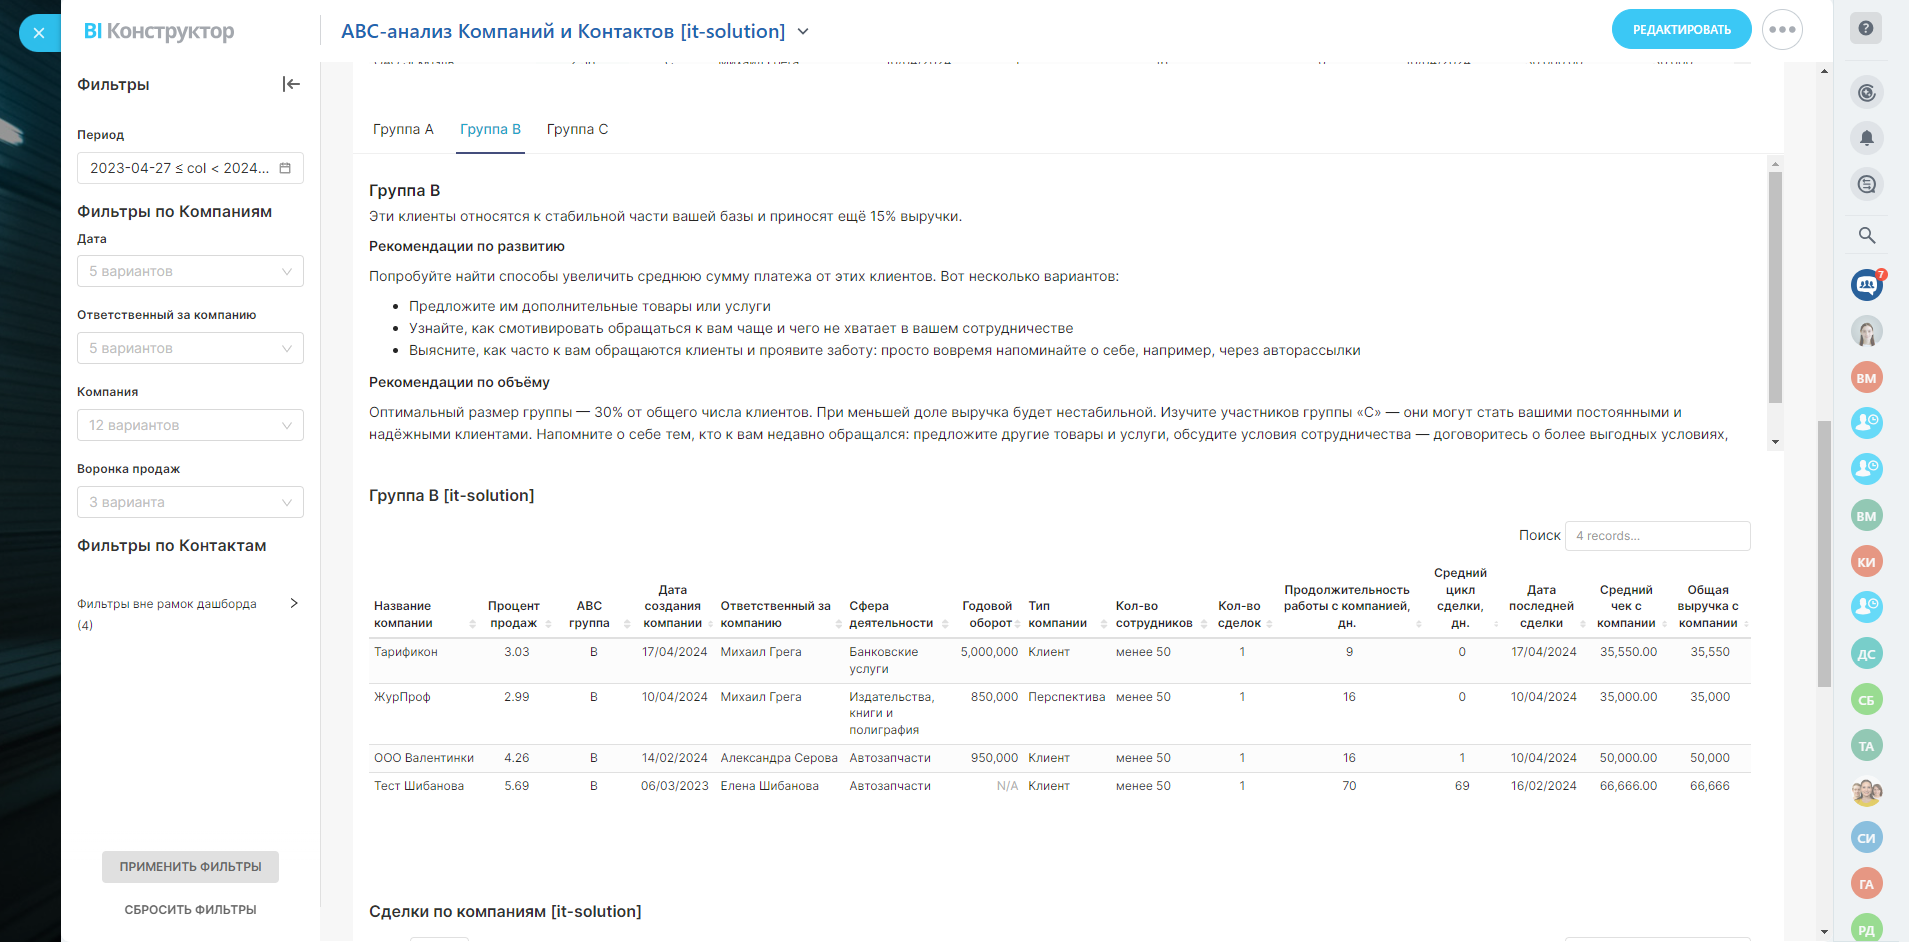Open the chat messages bubble icon

tap(1866, 184)
